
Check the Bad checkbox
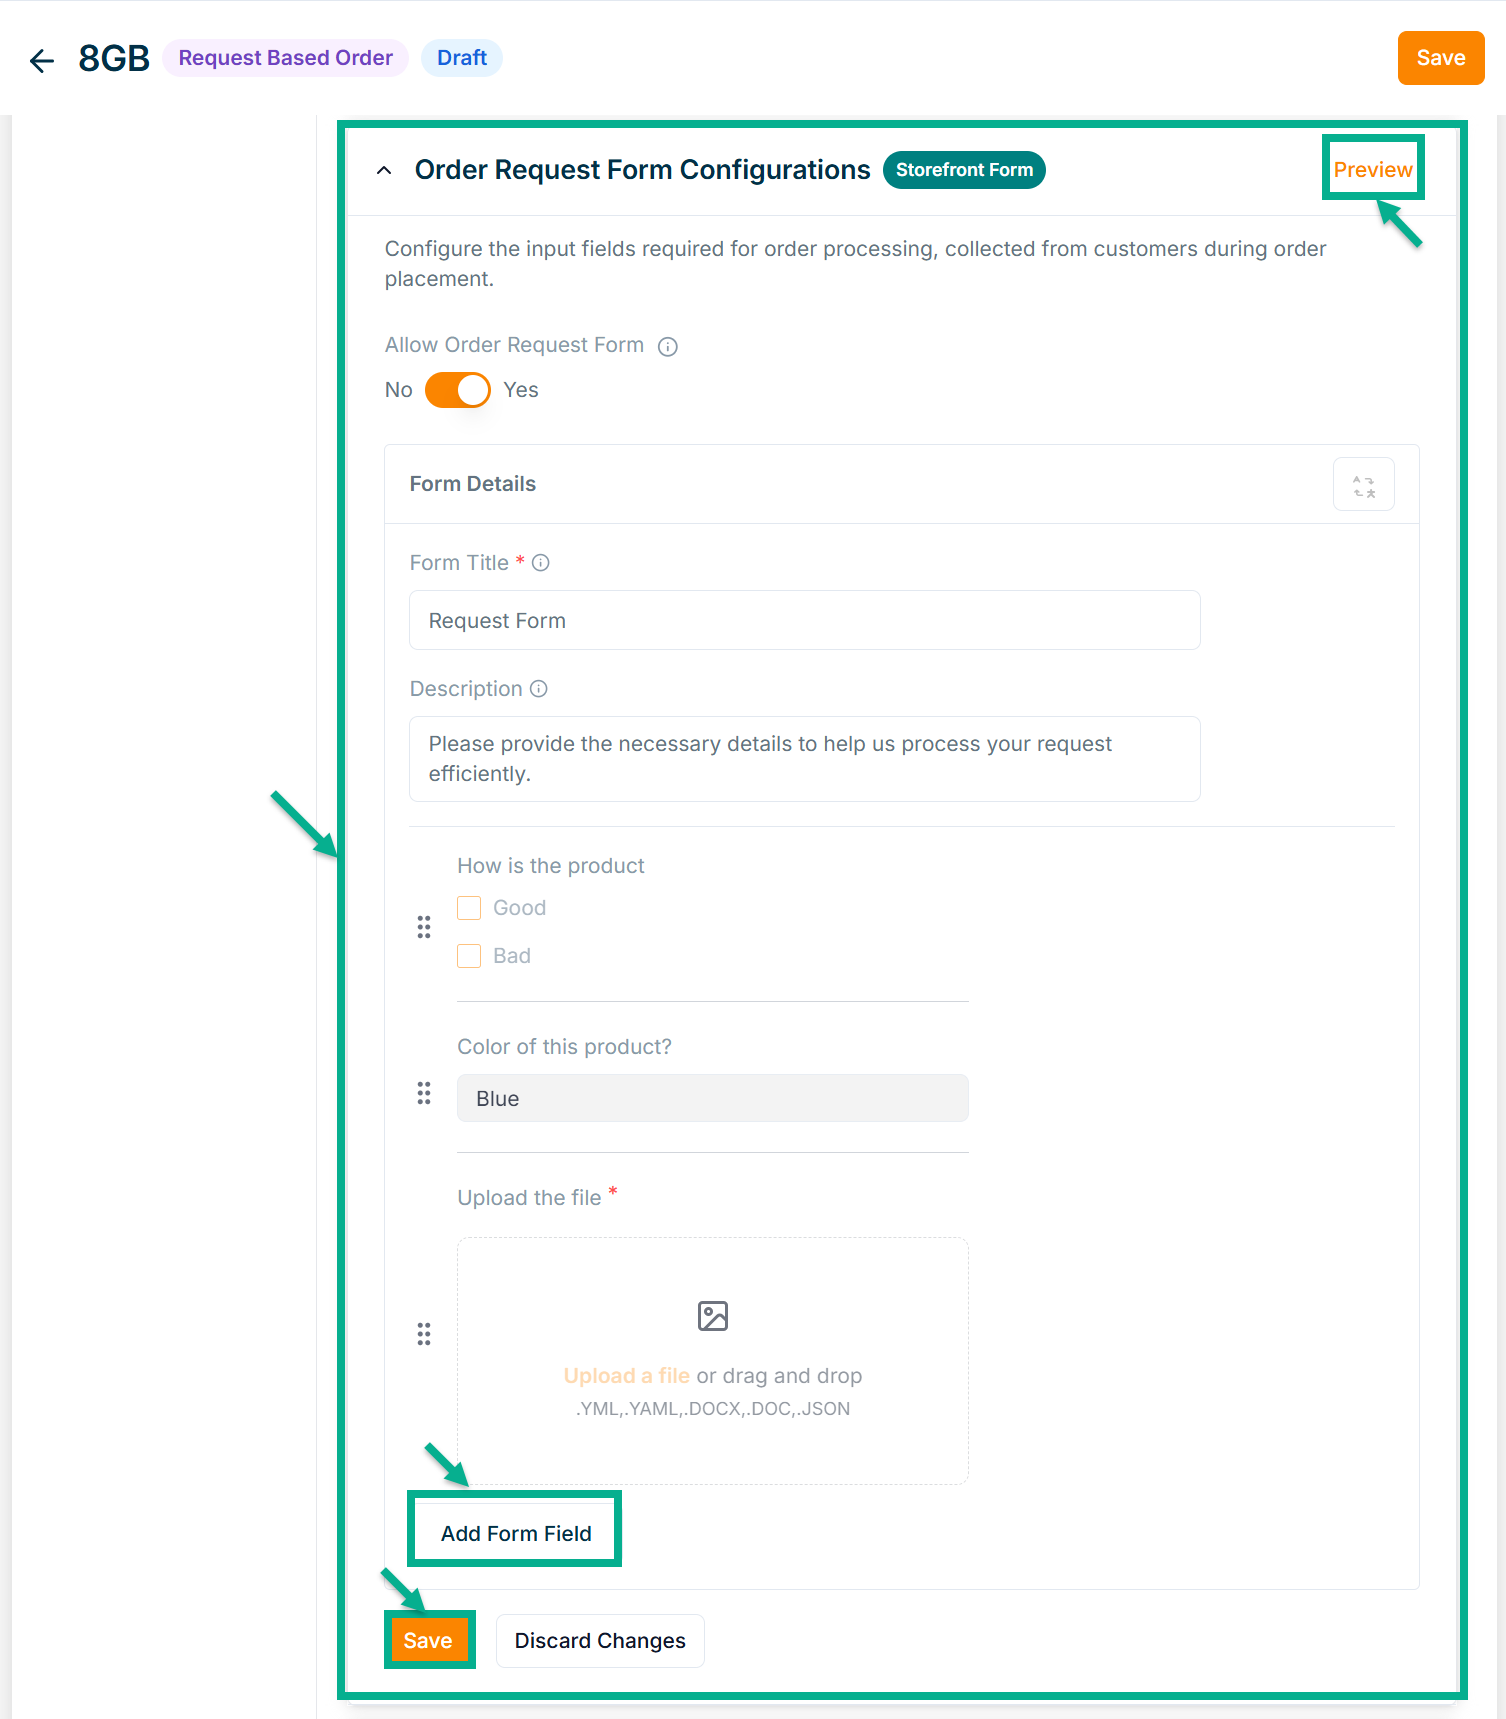469,956
